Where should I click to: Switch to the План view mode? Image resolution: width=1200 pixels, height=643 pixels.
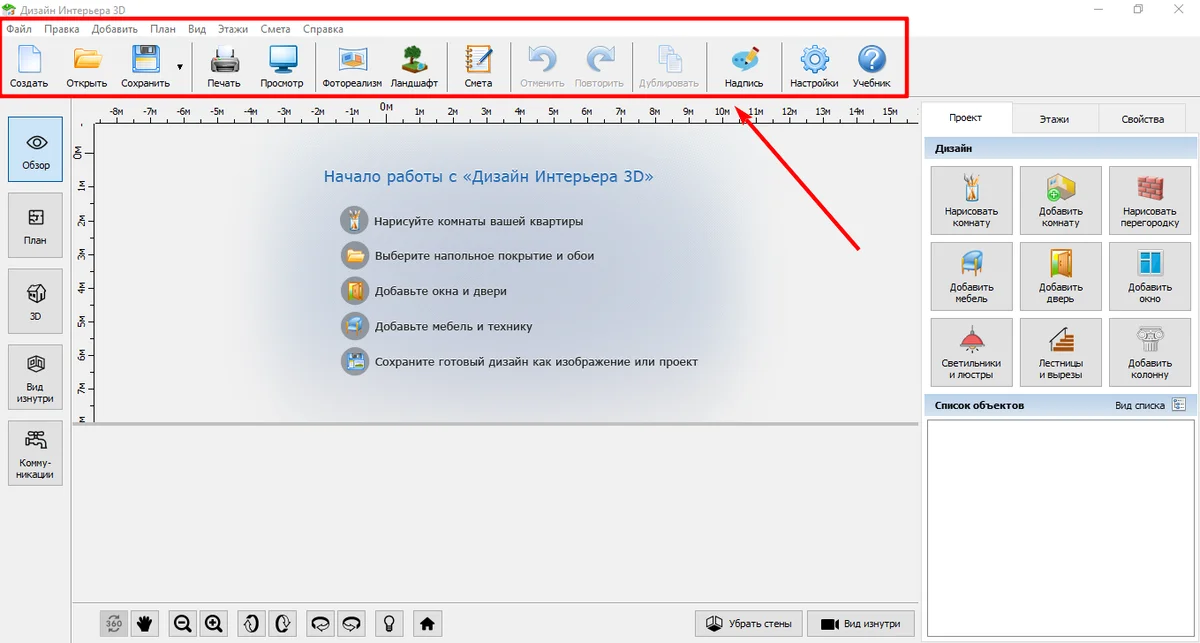pos(35,226)
